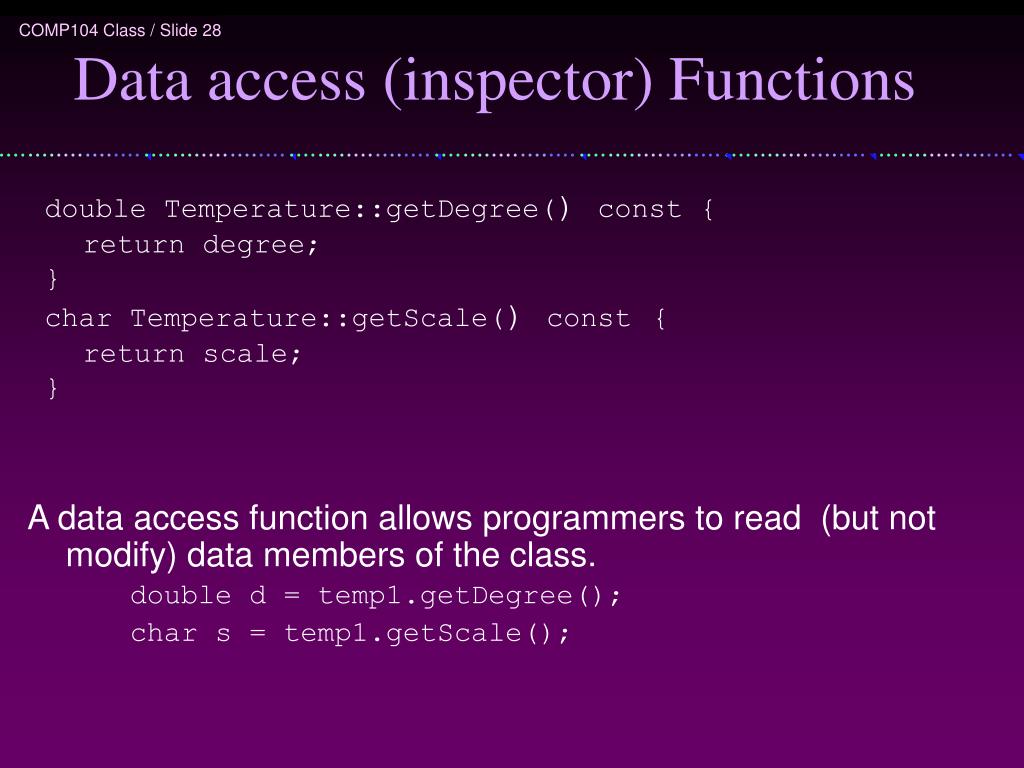The width and height of the screenshot is (1024, 768).
Task: Click the 'char Temperature::getScale() const {' code line
Action: pos(355,319)
